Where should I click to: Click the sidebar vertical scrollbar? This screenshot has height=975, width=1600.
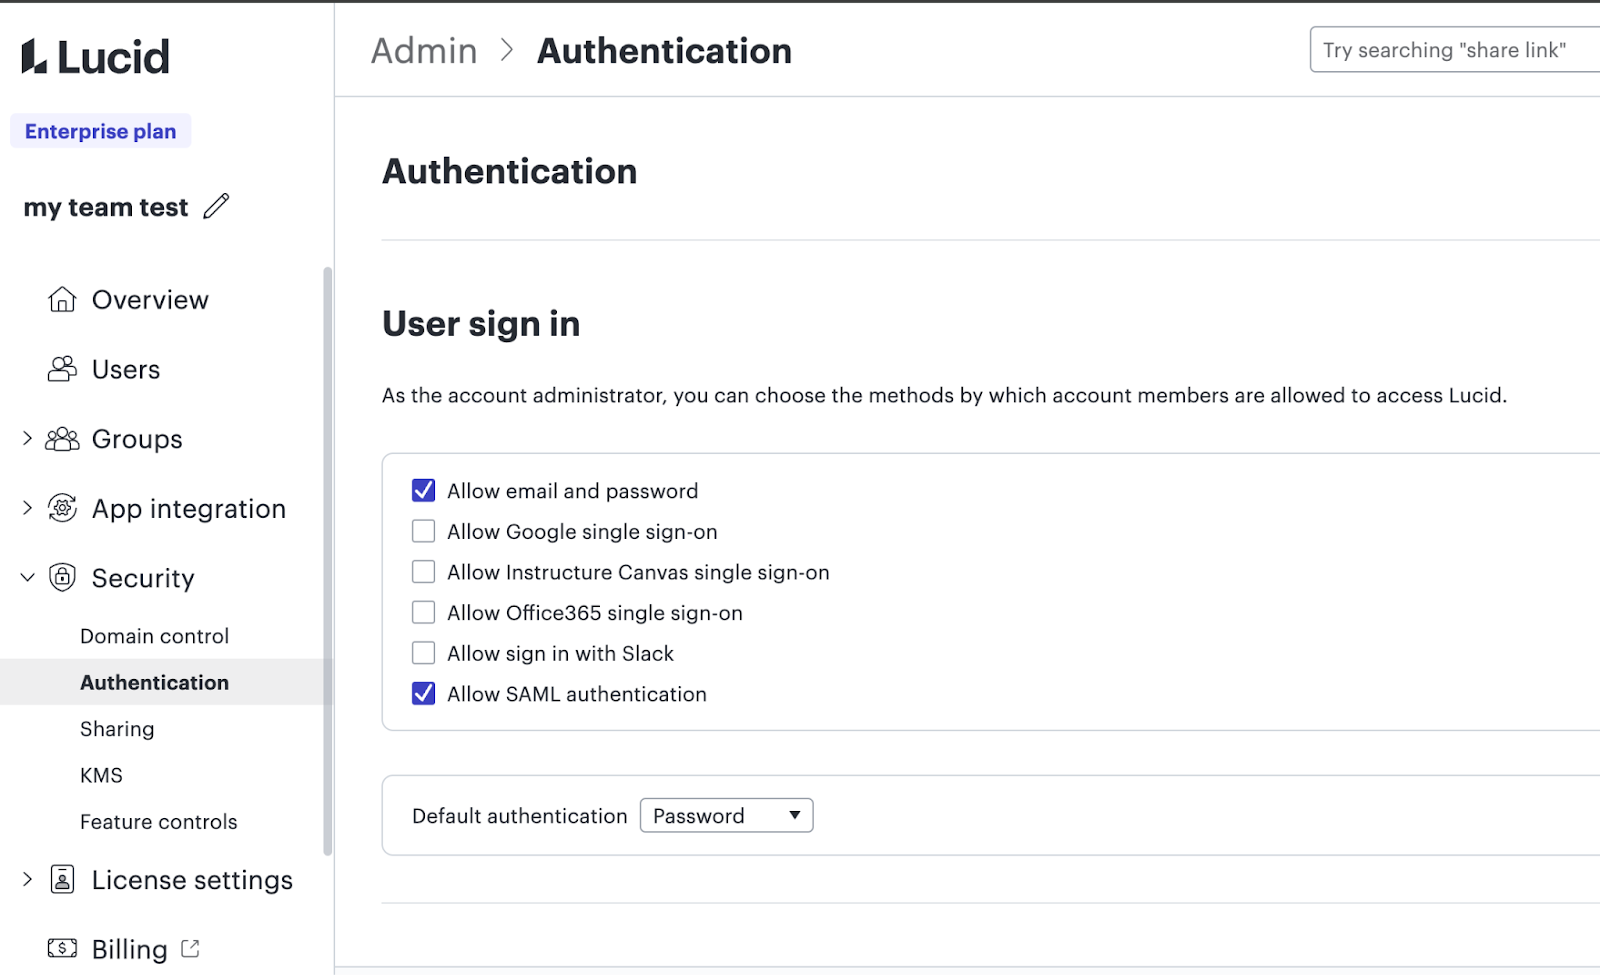(327, 560)
